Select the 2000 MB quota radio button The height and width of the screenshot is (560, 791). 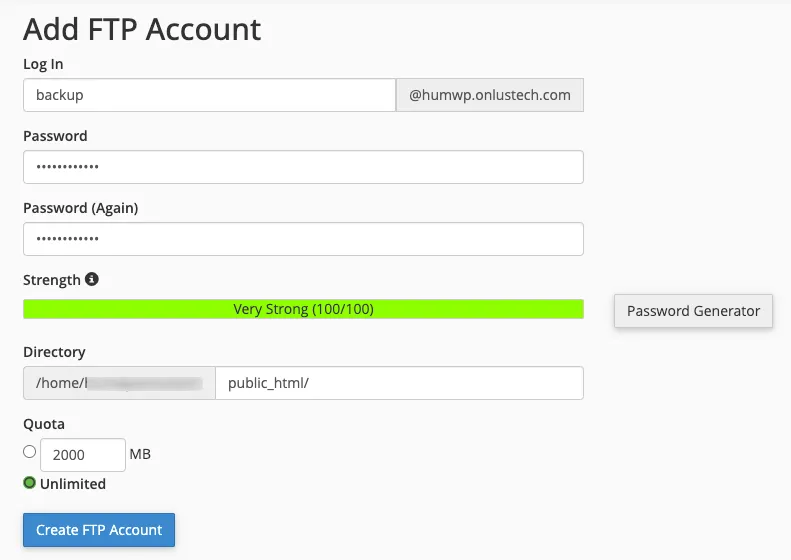click(29, 452)
